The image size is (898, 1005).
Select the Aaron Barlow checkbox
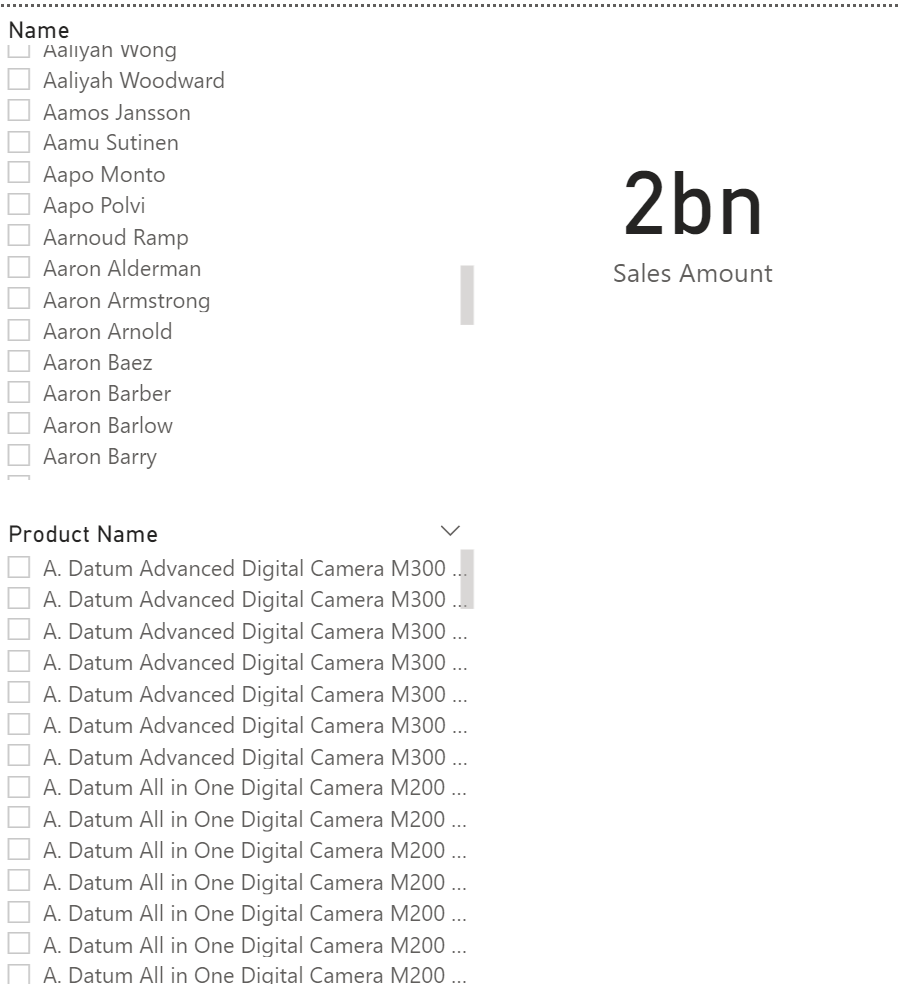click(x=19, y=425)
